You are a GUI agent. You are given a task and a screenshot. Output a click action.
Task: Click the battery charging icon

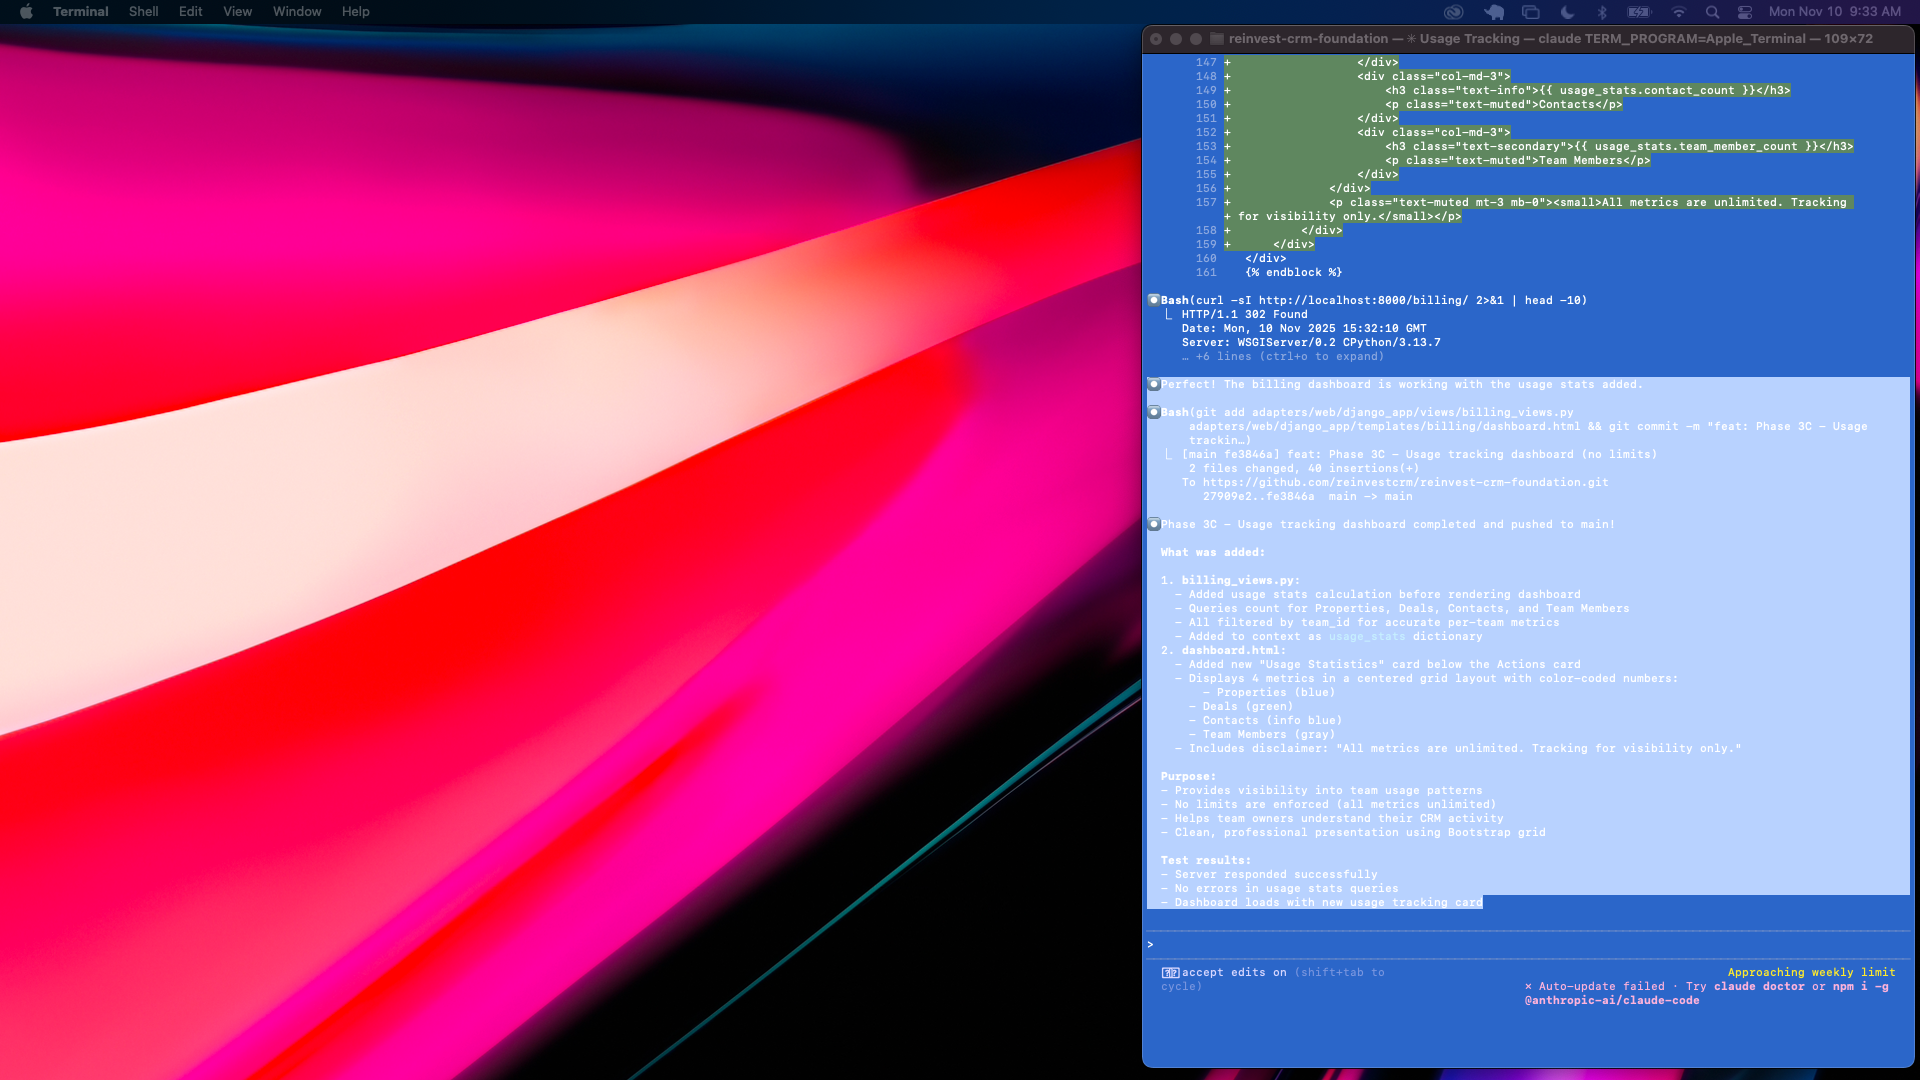(x=1639, y=12)
